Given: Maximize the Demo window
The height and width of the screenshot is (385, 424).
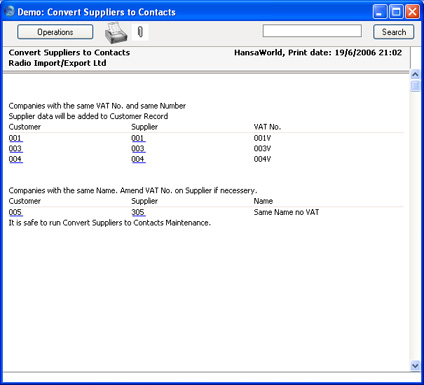Looking at the screenshot, I should (x=396, y=12).
